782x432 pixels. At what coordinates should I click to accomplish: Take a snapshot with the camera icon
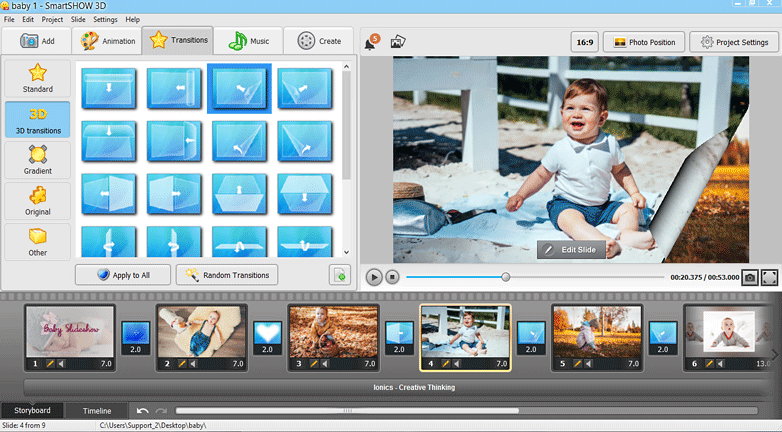[749, 277]
